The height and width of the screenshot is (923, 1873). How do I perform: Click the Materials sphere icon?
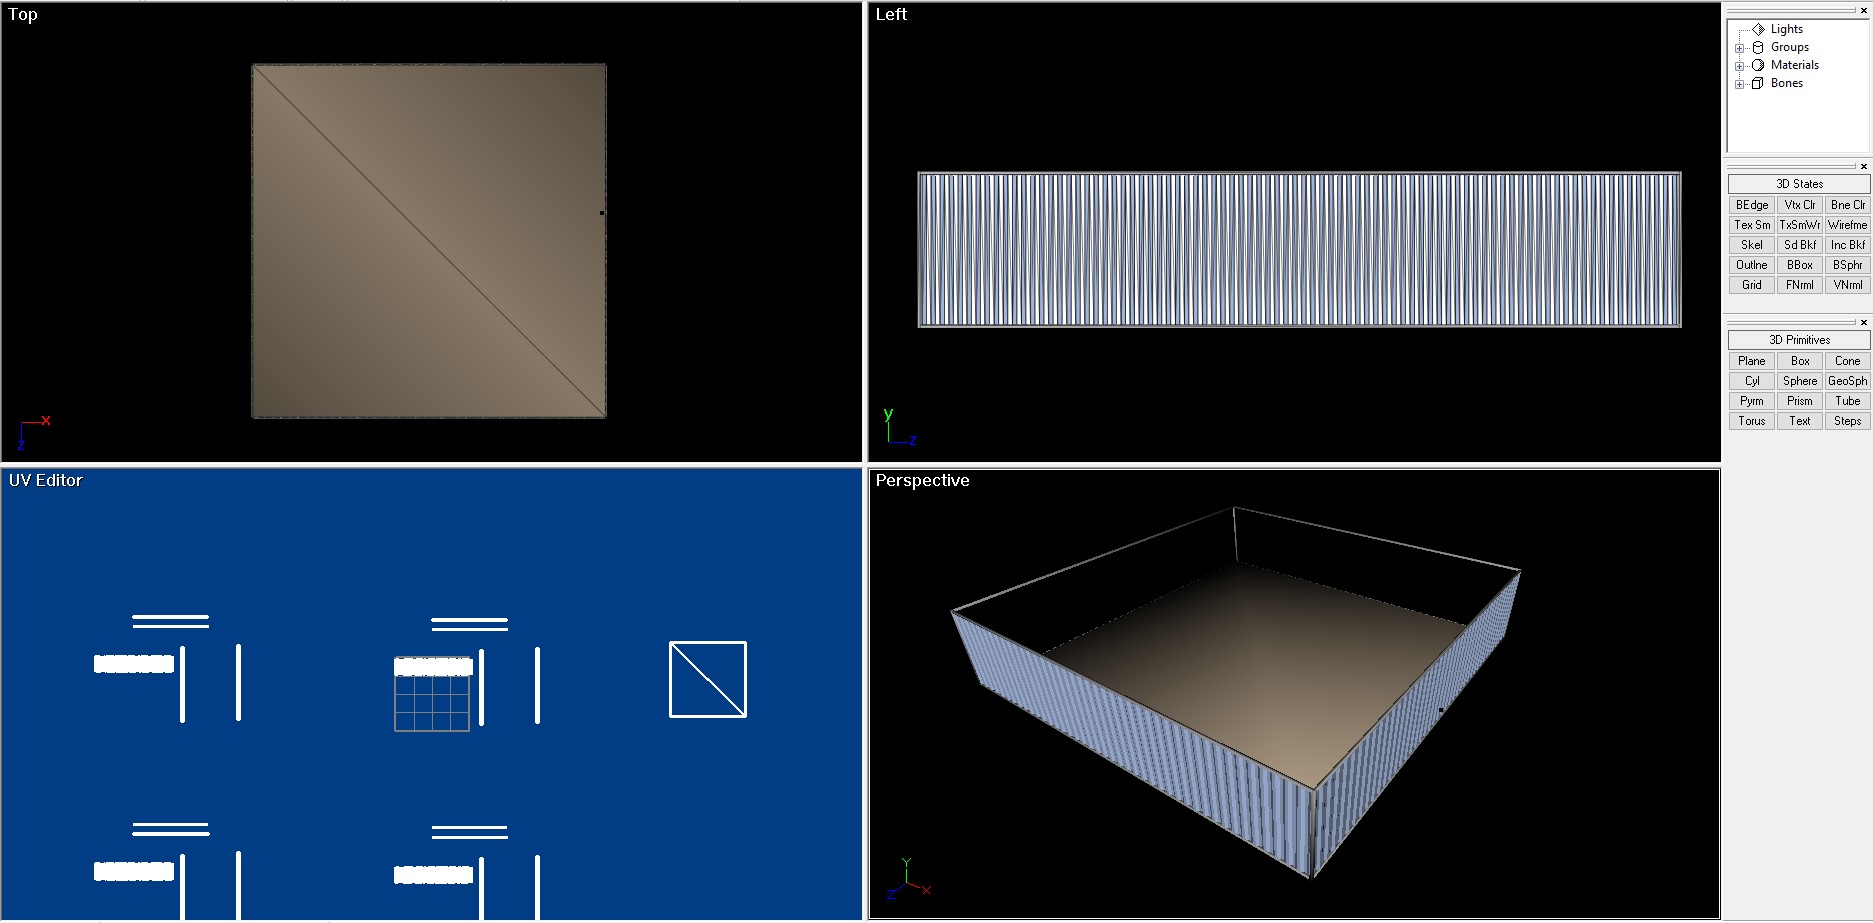(1758, 65)
